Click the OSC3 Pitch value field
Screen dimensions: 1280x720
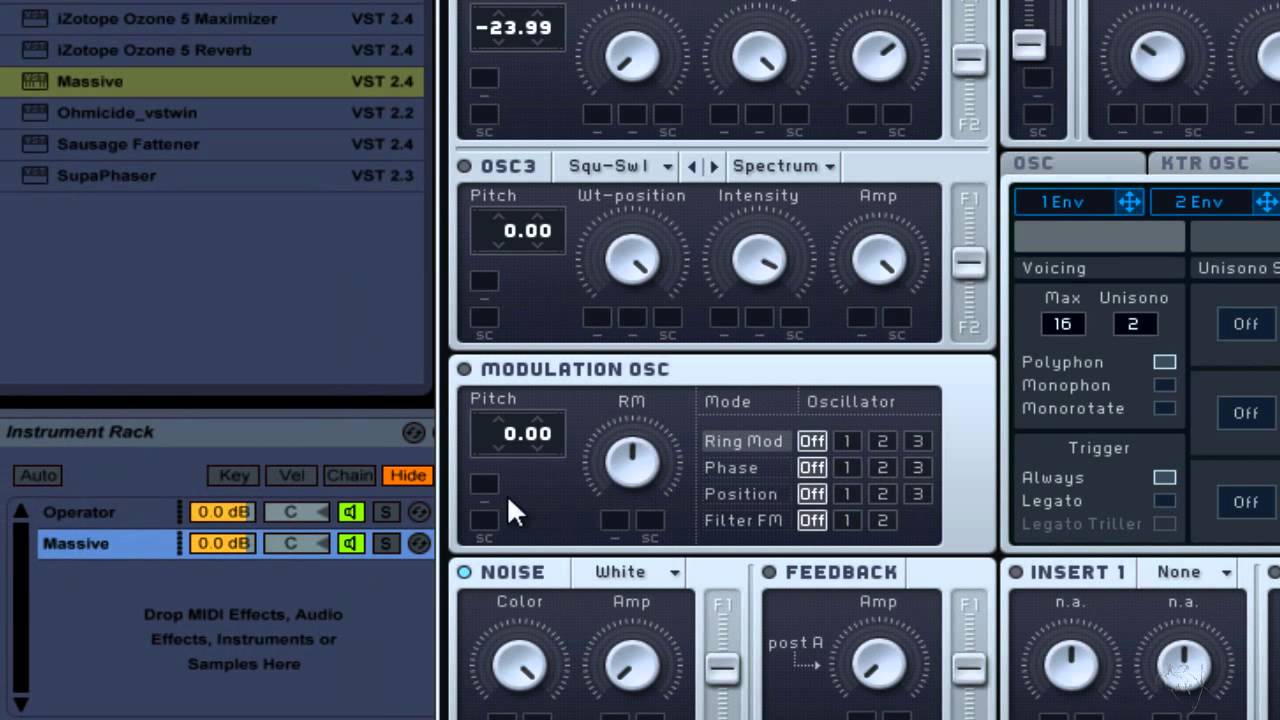(517, 231)
